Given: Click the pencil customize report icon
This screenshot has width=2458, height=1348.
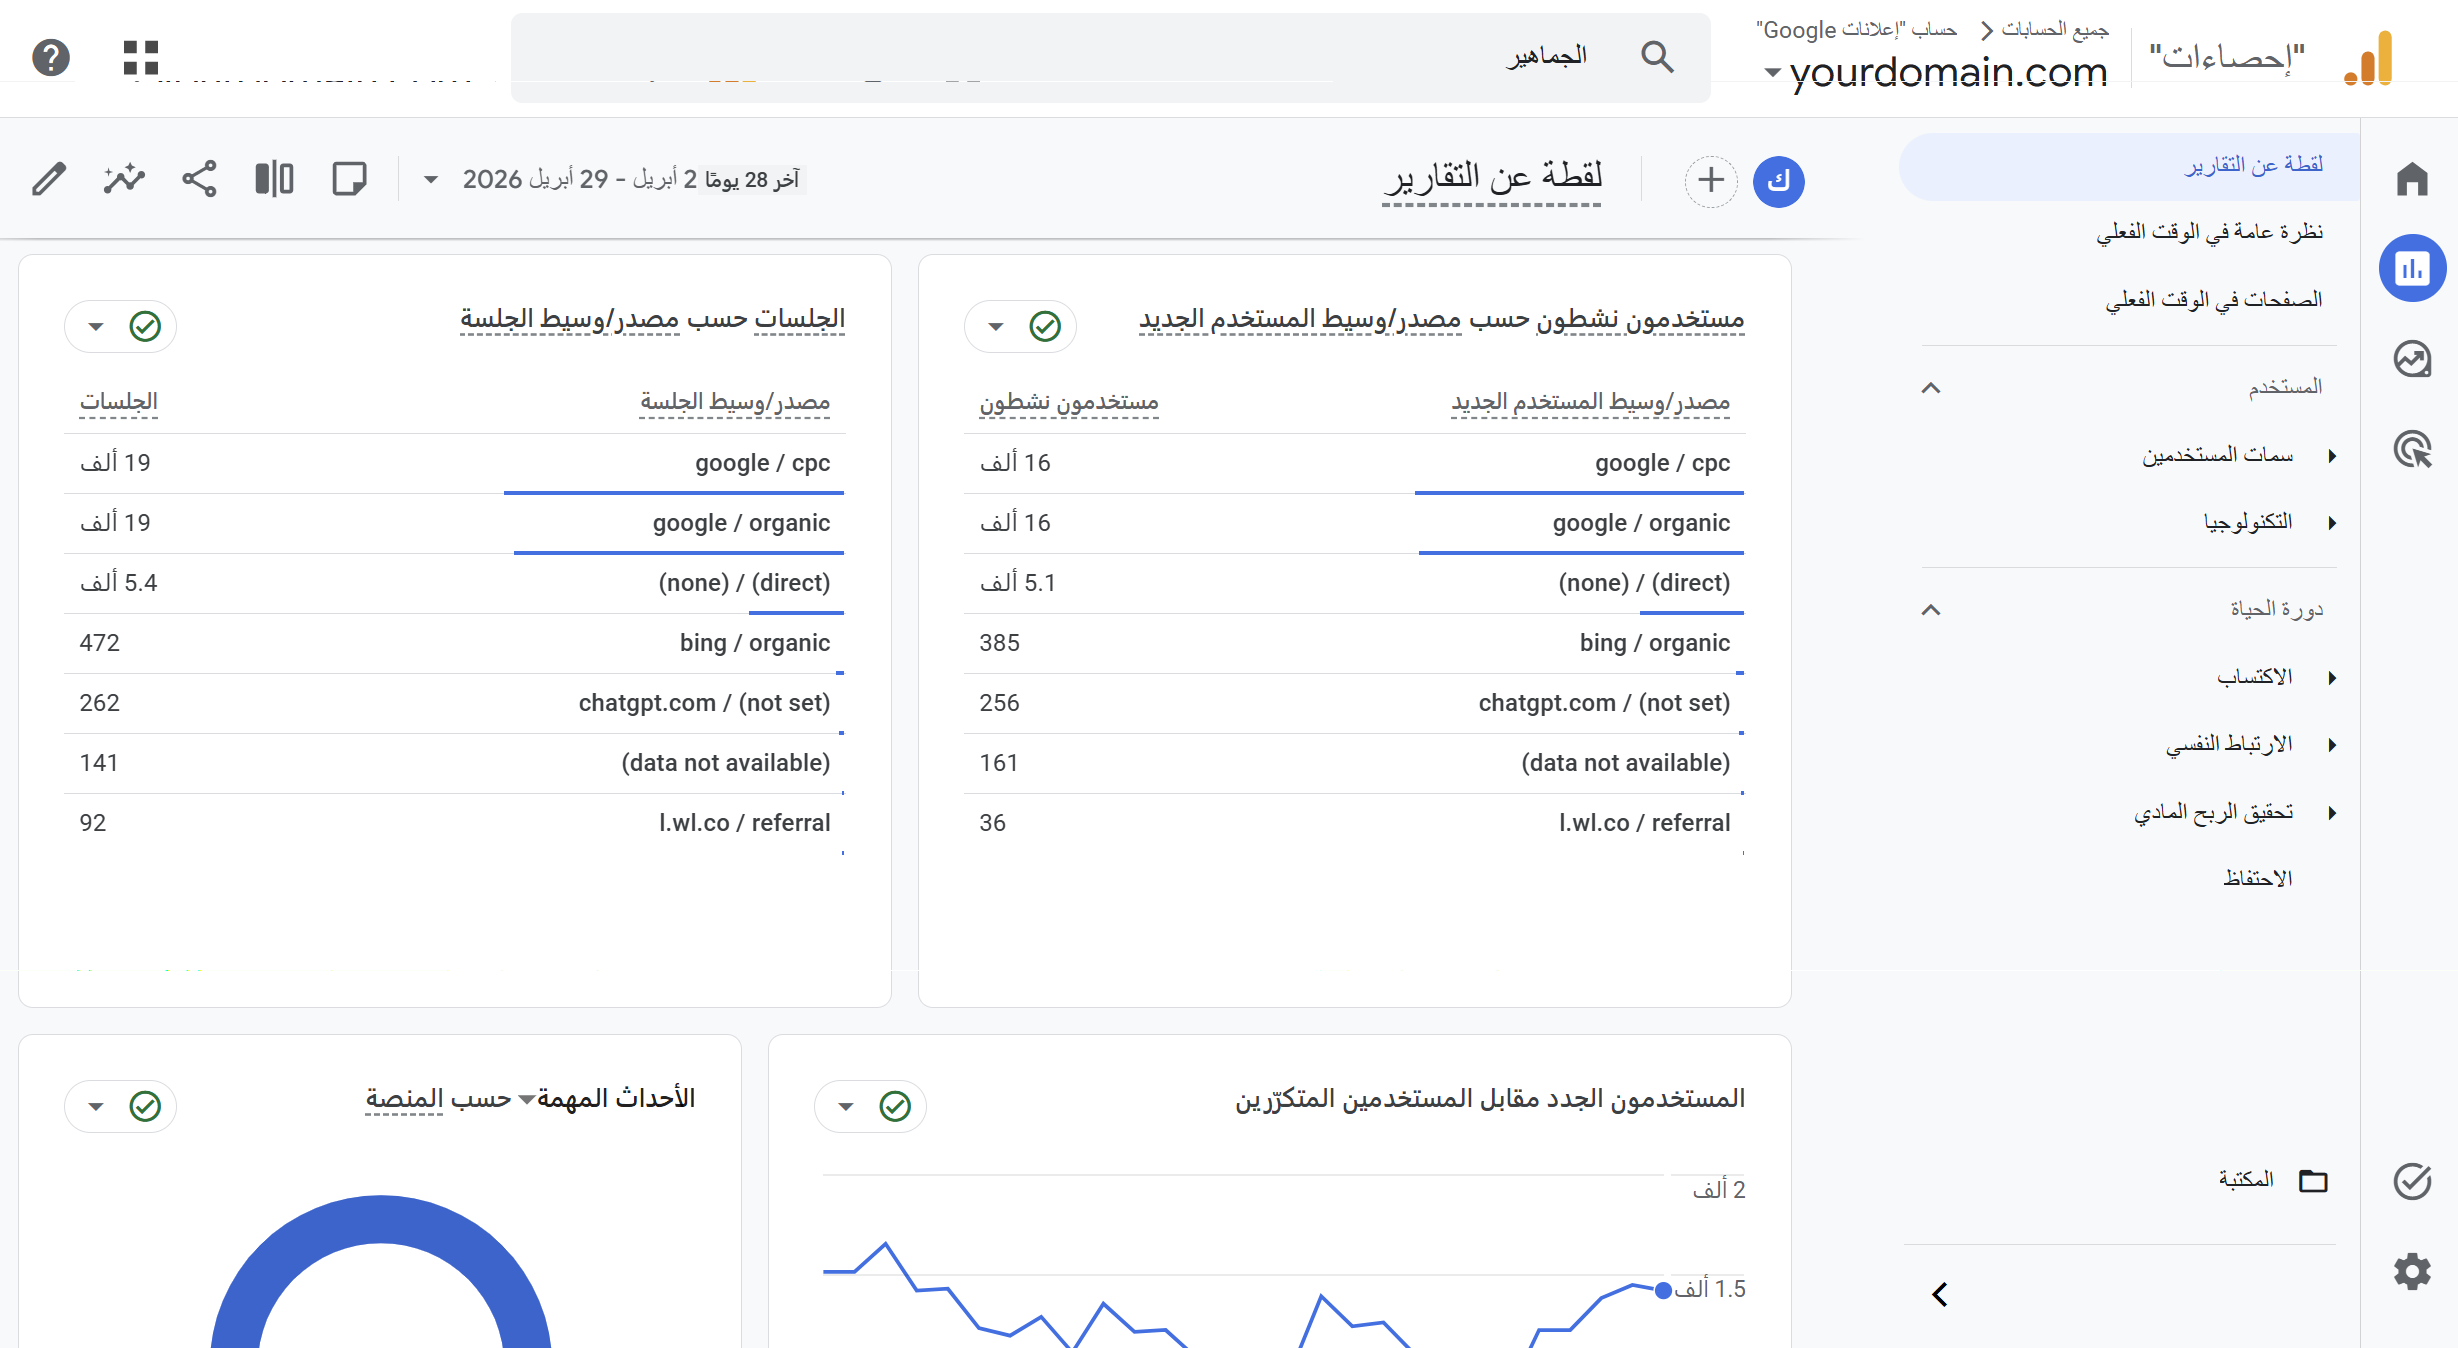Looking at the screenshot, I should pos(49,180).
